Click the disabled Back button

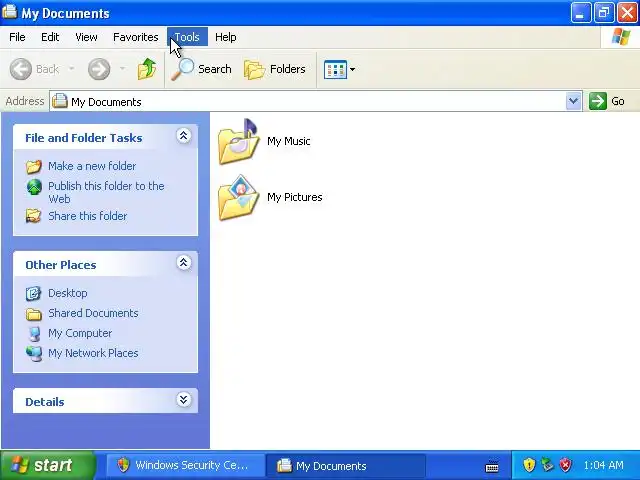click(x=34, y=69)
